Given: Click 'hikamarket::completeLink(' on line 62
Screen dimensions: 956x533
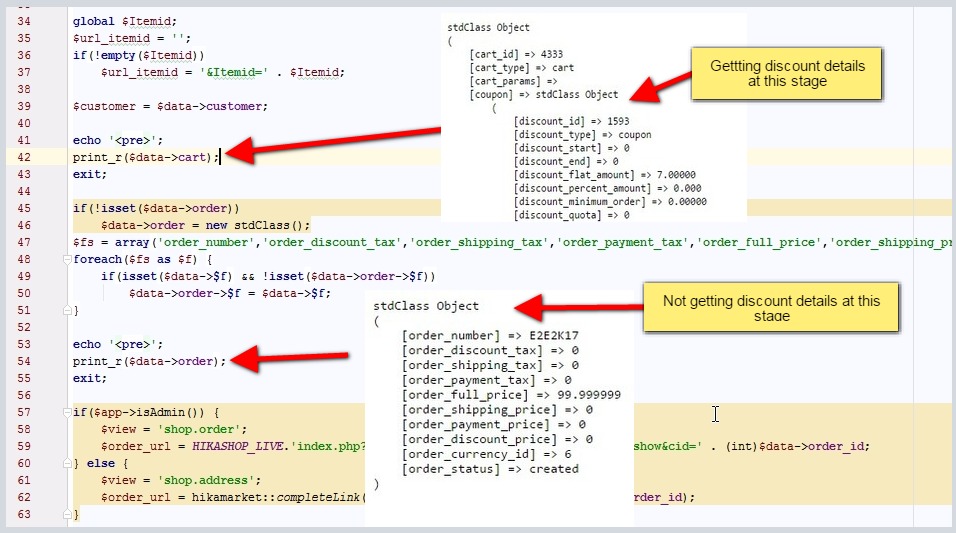Looking at the screenshot, I should 279,498.
